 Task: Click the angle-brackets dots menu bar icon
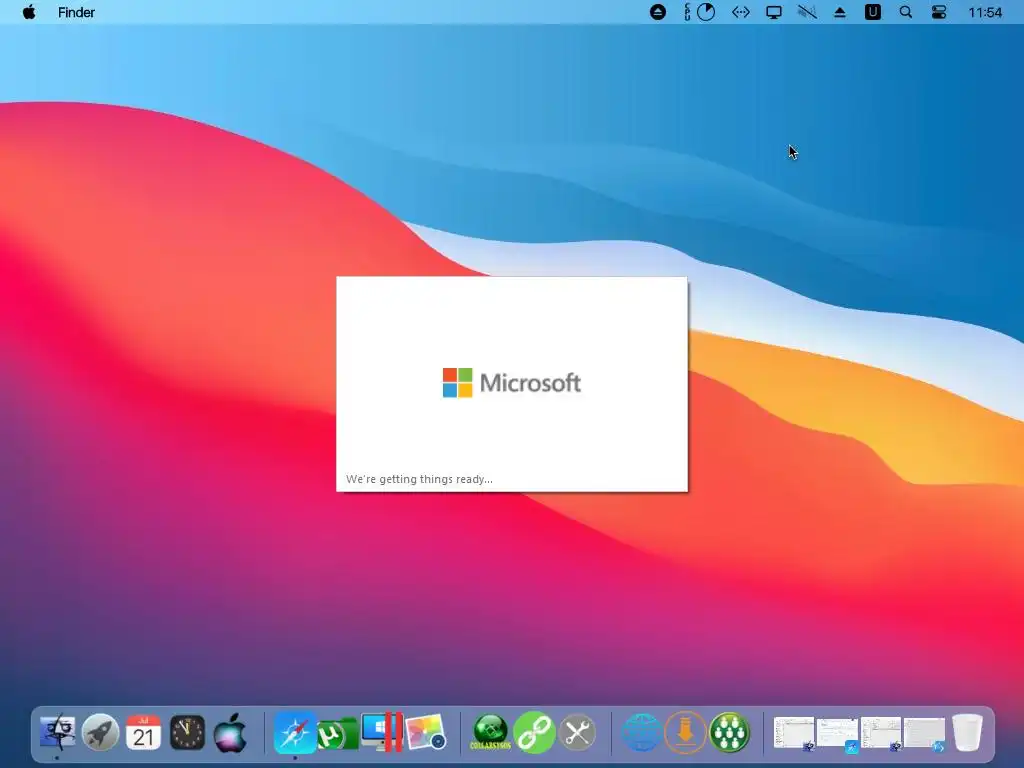click(x=741, y=12)
